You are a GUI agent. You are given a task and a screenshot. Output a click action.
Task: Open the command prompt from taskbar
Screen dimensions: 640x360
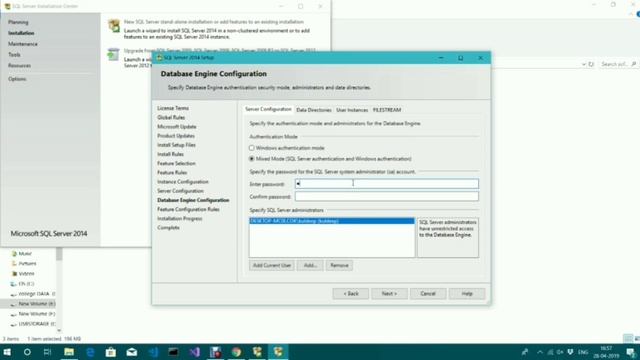(x=173, y=352)
